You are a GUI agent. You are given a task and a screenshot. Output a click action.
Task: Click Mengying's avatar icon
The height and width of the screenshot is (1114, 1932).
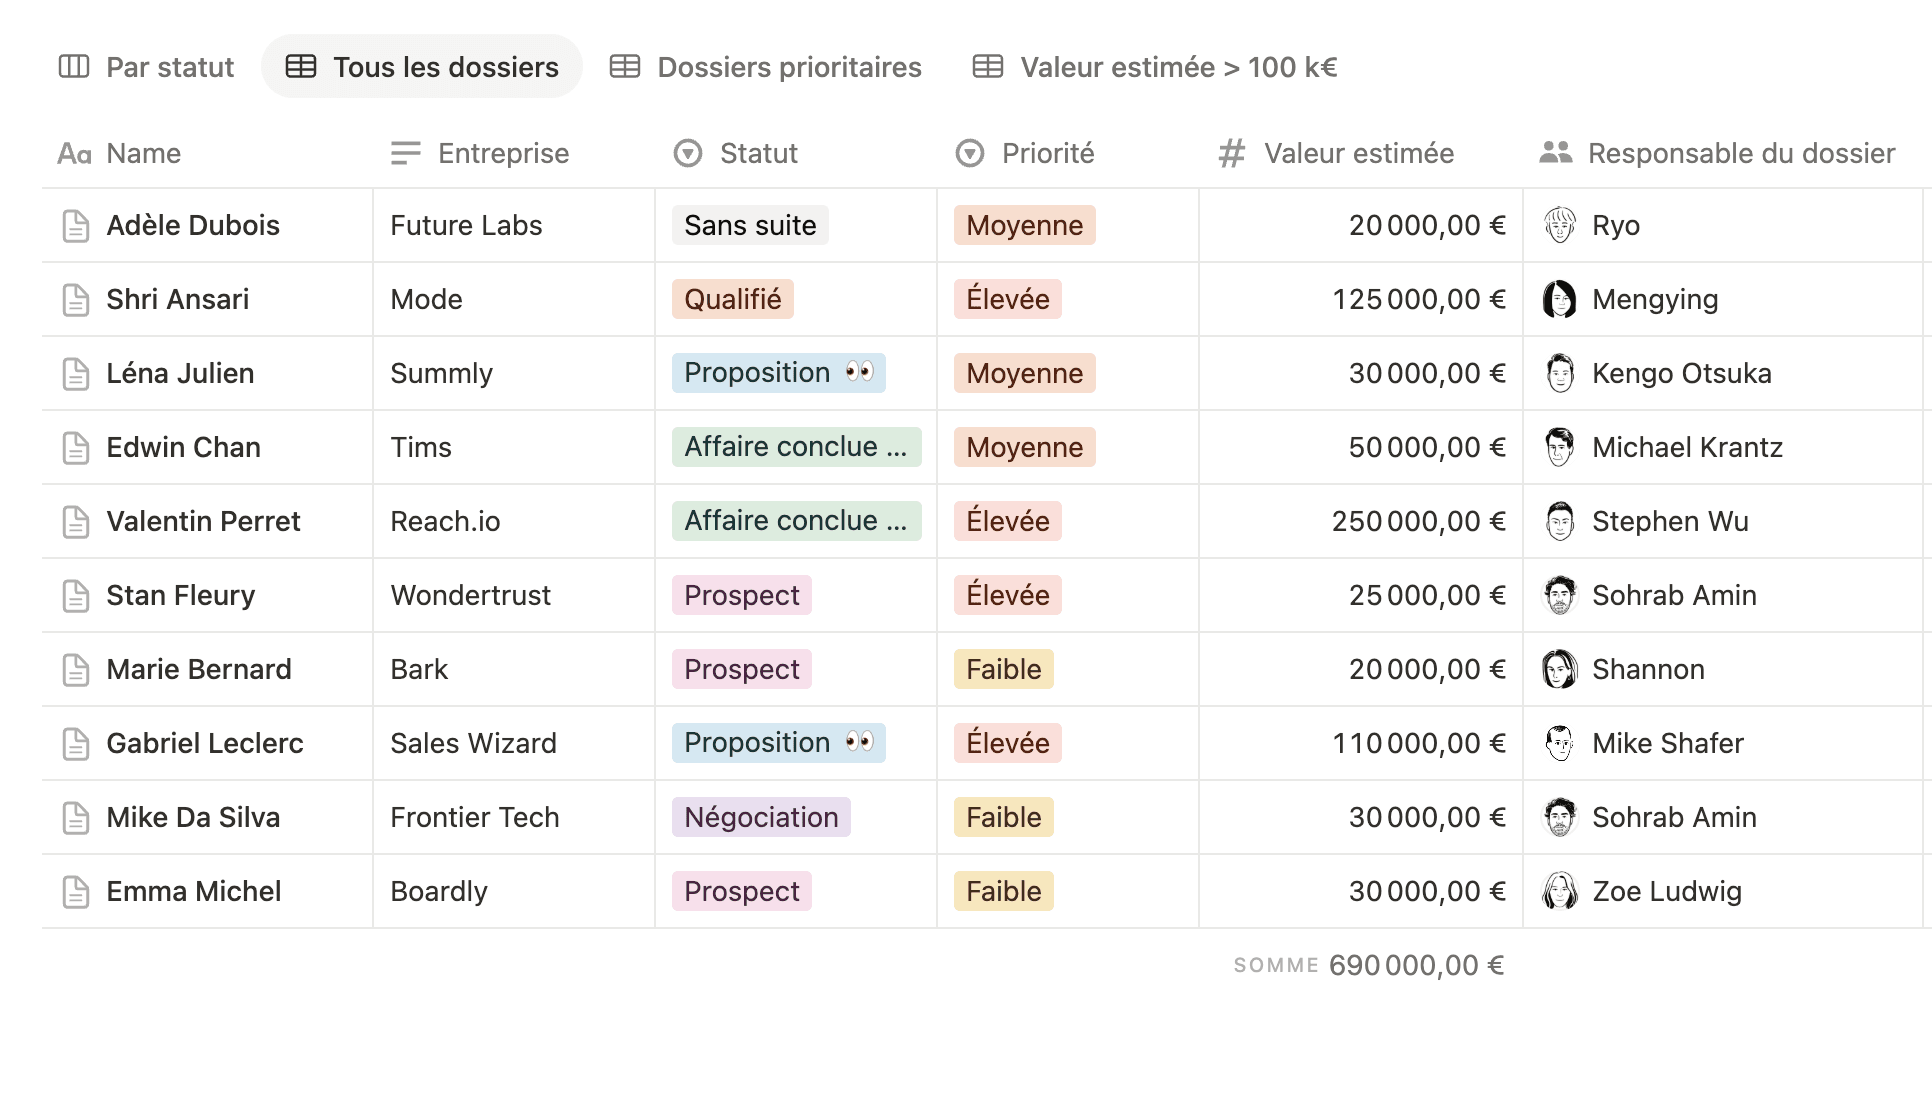1559,300
